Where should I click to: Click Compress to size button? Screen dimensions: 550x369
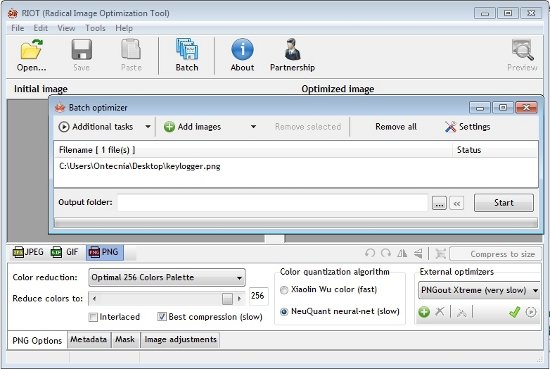495,254
